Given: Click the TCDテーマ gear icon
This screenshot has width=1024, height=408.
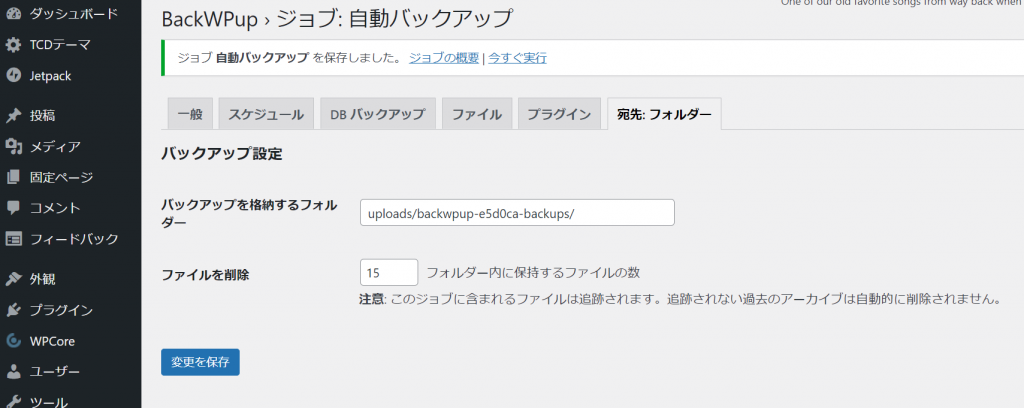Looking at the screenshot, I should [13, 45].
